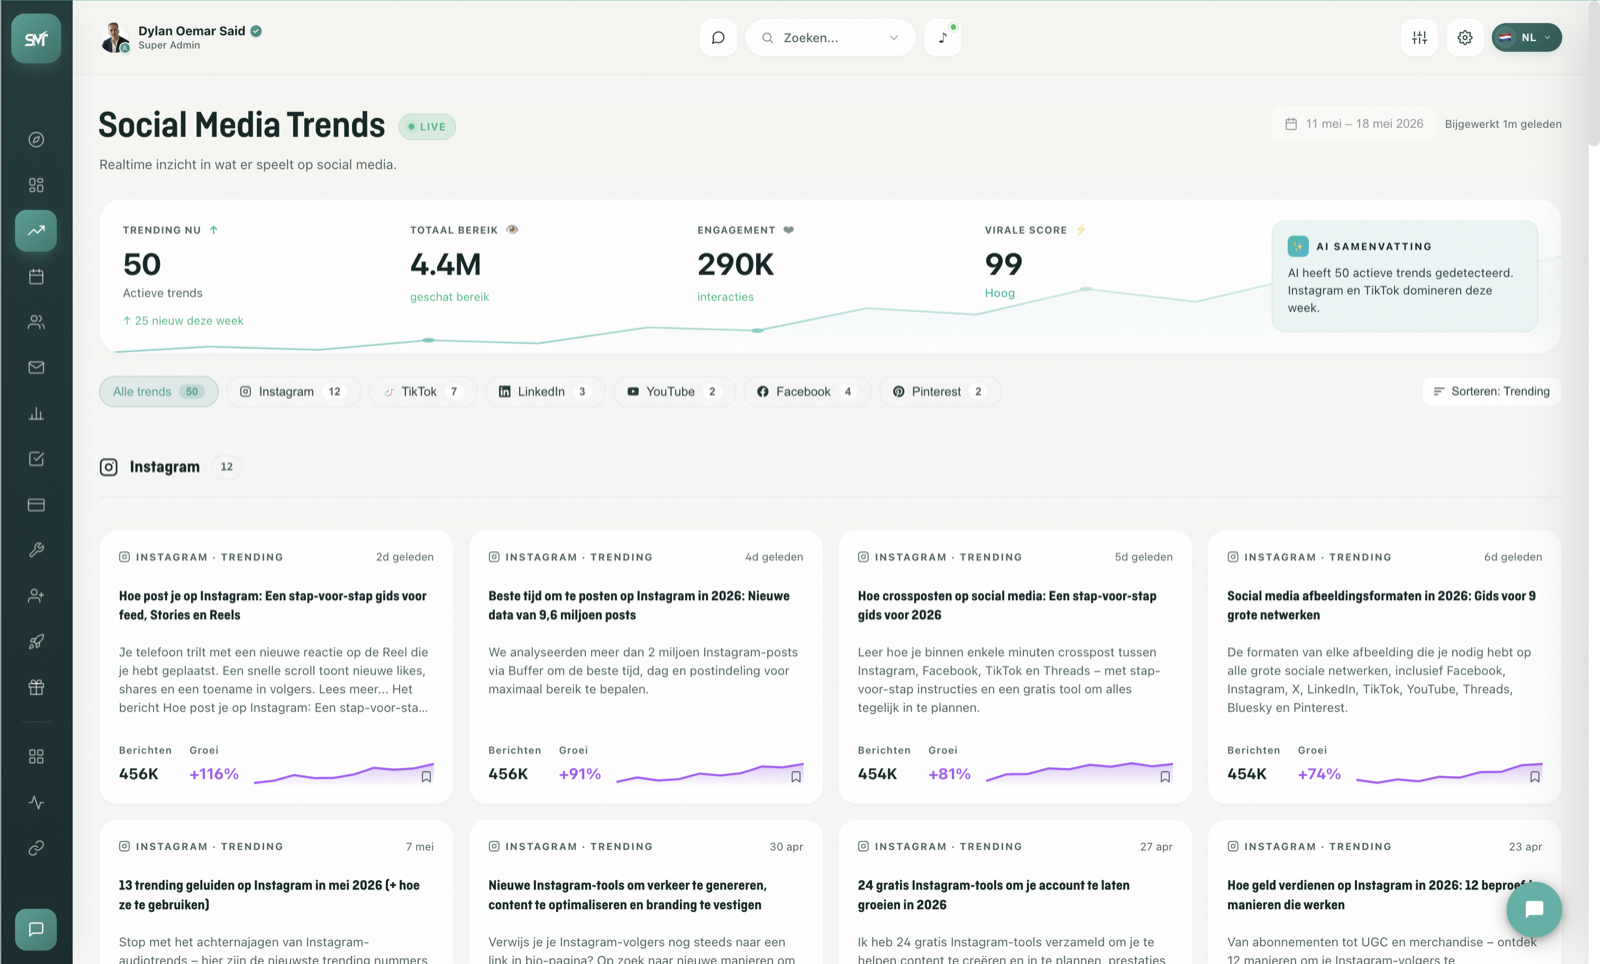
Task: Filter trends by TikTok tab
Action: [x=422, y=391]
